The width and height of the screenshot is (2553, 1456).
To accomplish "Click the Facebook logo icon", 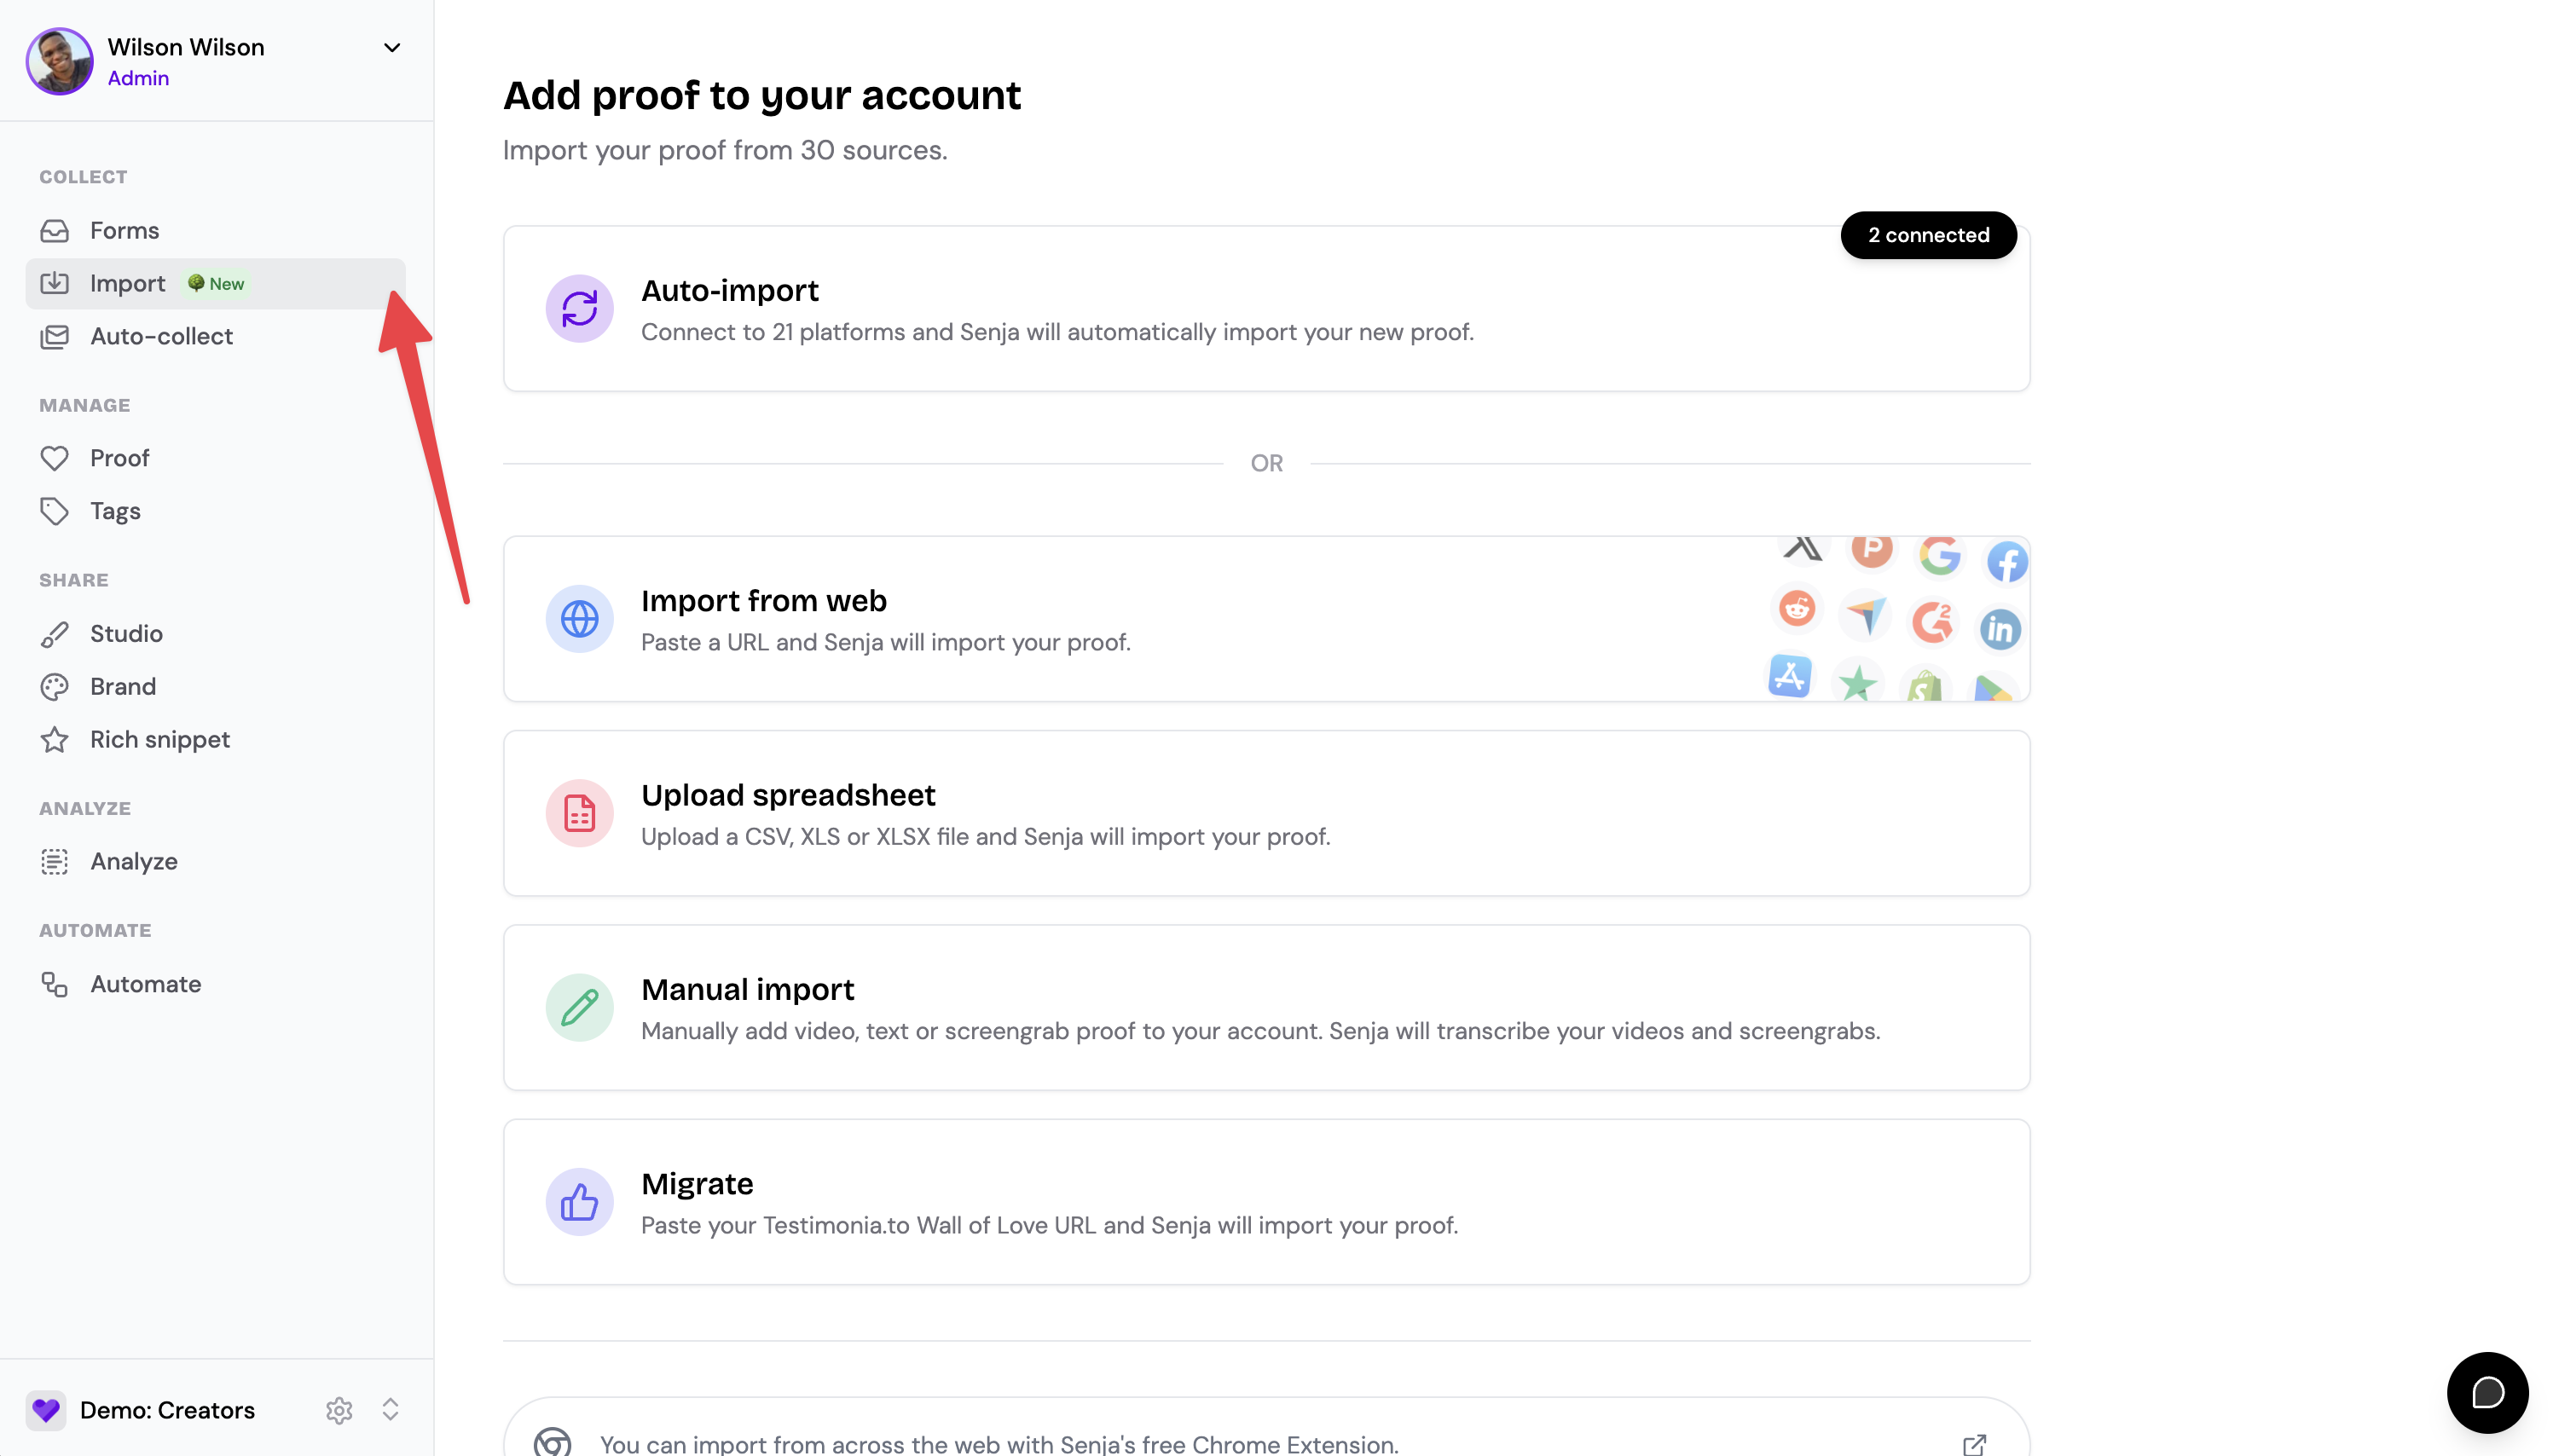I will tap(2007, 562).
